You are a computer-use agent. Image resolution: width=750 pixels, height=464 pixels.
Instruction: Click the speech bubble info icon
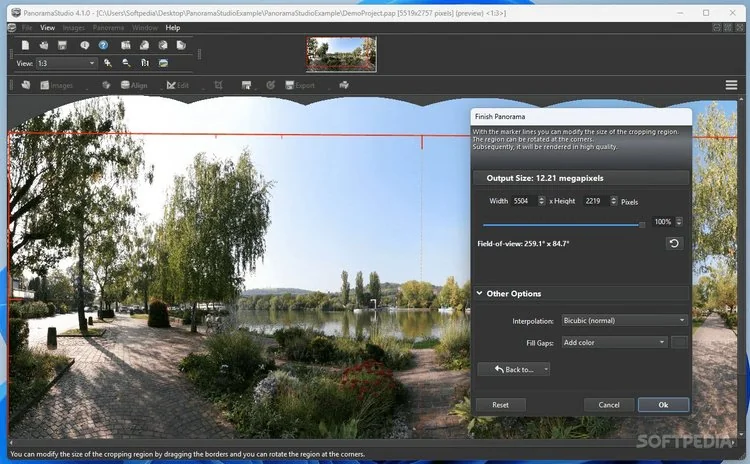point(85,45)
